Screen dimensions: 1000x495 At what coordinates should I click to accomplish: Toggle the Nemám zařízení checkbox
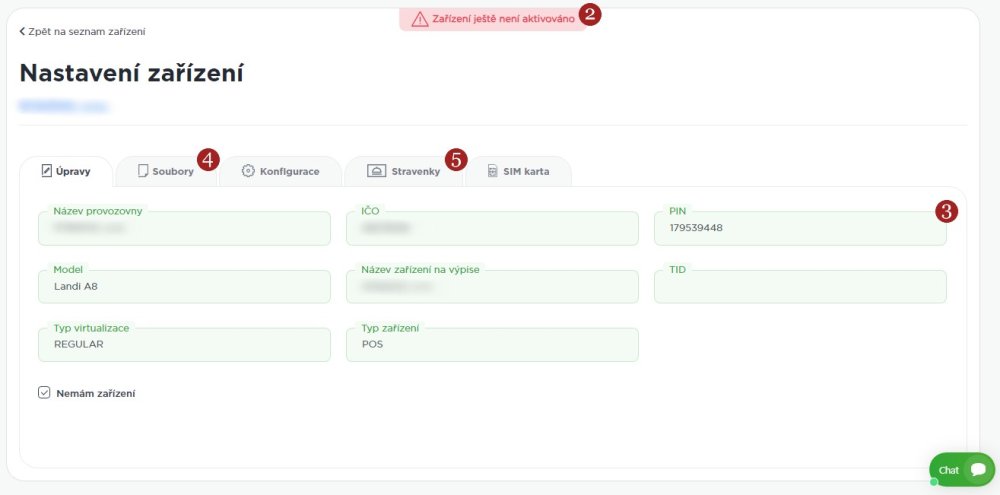[44, 393]
